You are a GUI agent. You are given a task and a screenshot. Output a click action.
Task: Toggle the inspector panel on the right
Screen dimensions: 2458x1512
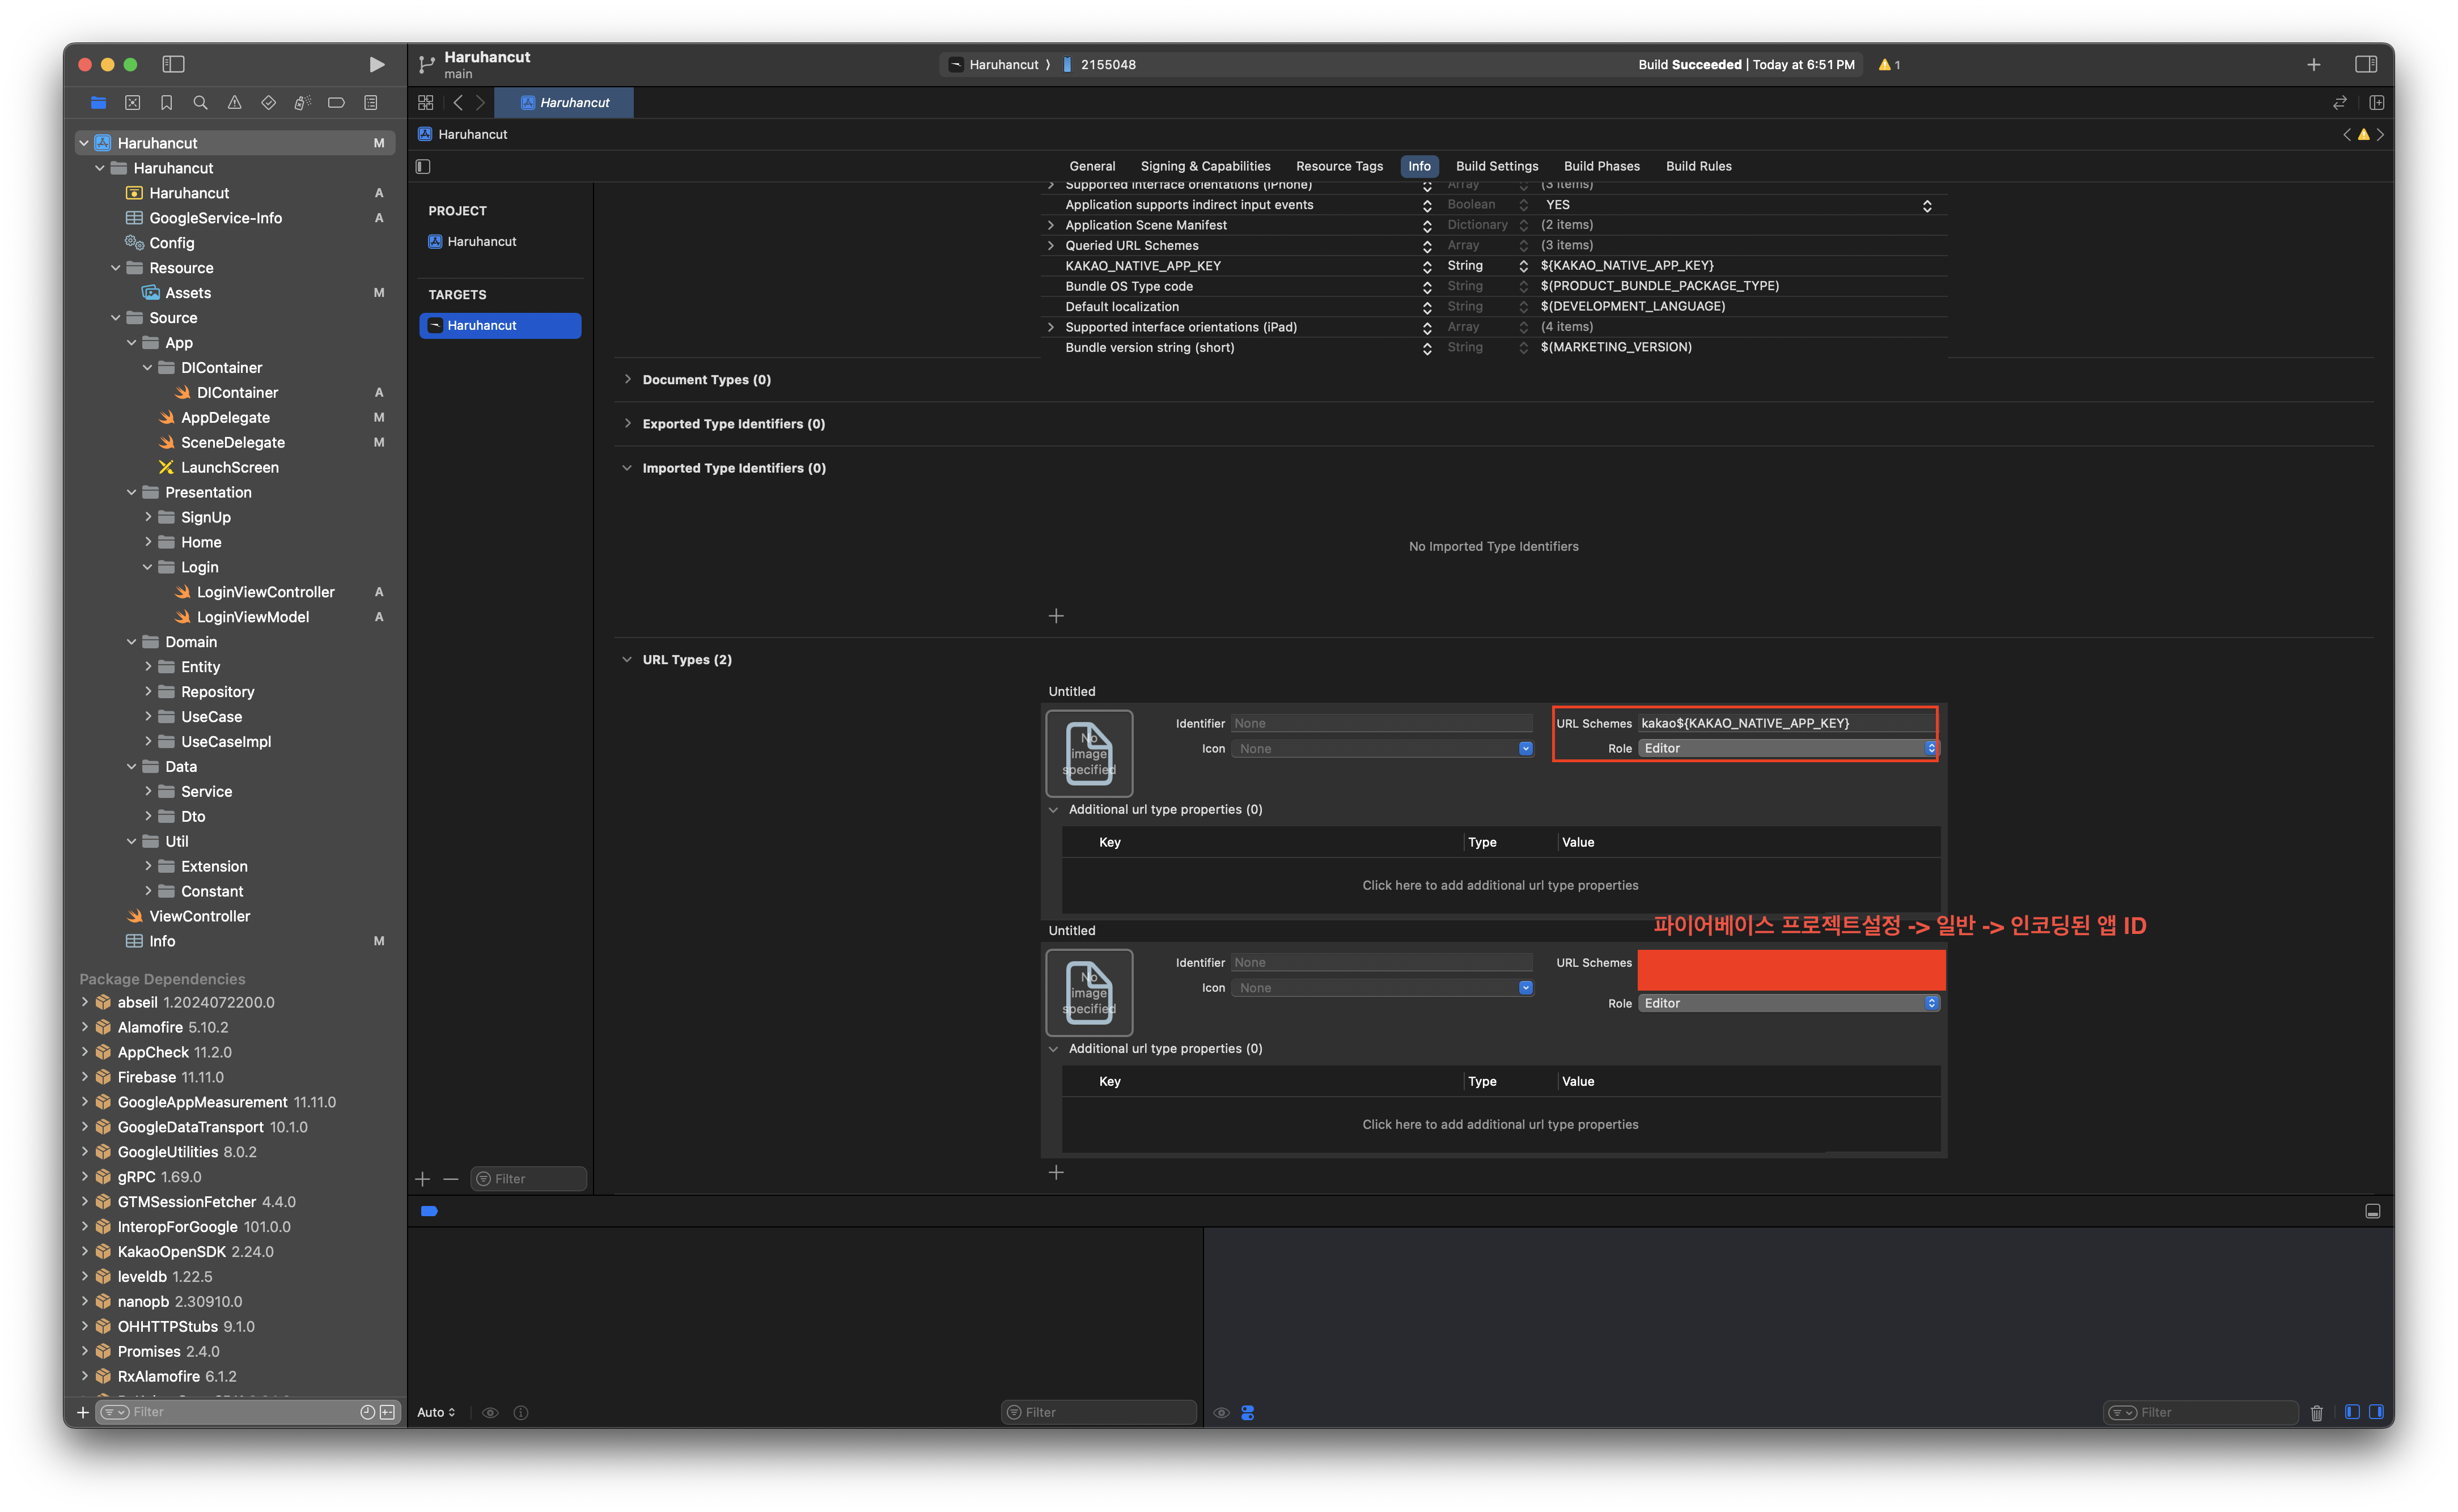[x=2366, y=64]
